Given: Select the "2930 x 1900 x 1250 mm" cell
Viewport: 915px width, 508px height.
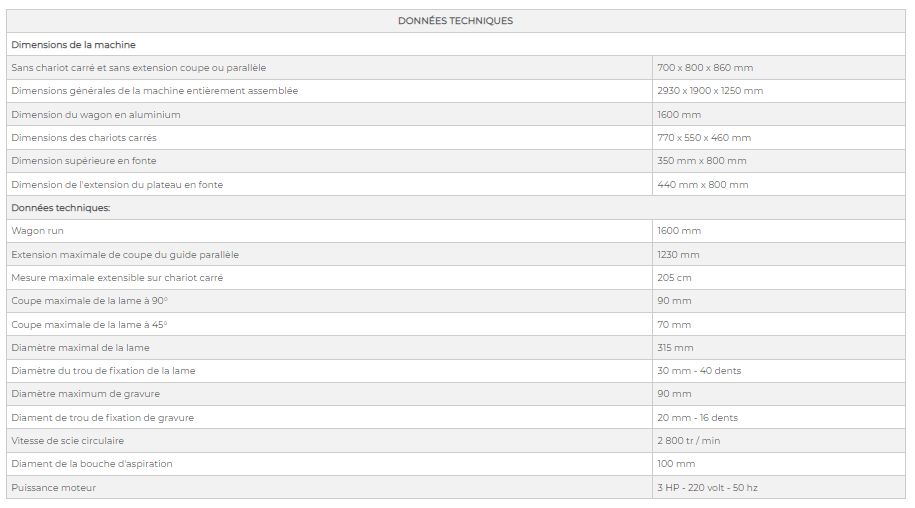Looking at the screenshot, I should [x=710, y=91].
